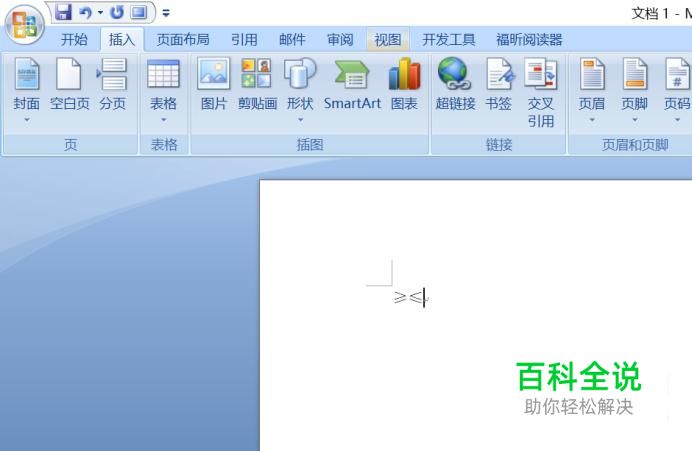Insert a SmartArt graphic
The width and height of the screenshot is (692, 451).
(x=352, y=84)
